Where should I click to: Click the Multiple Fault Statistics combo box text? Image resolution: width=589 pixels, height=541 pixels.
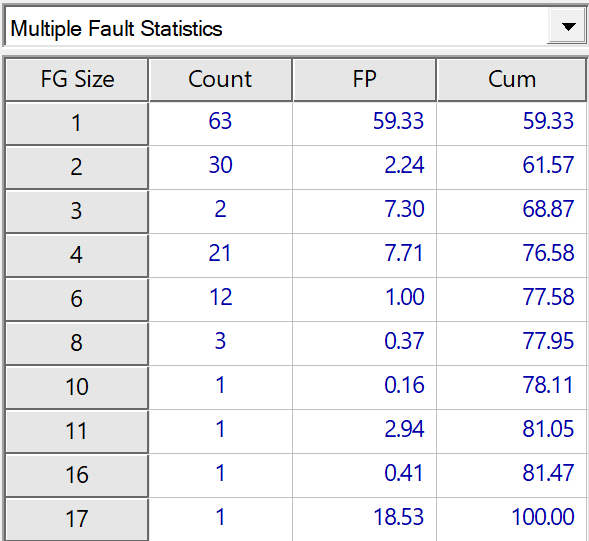click(x=116, y=29)
